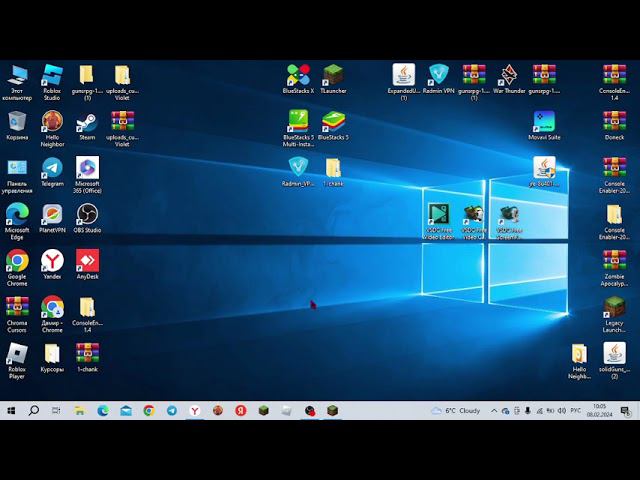Open Telegram desktop shortcut
This screenshot has width=640, height=480.
click(52, 172)
